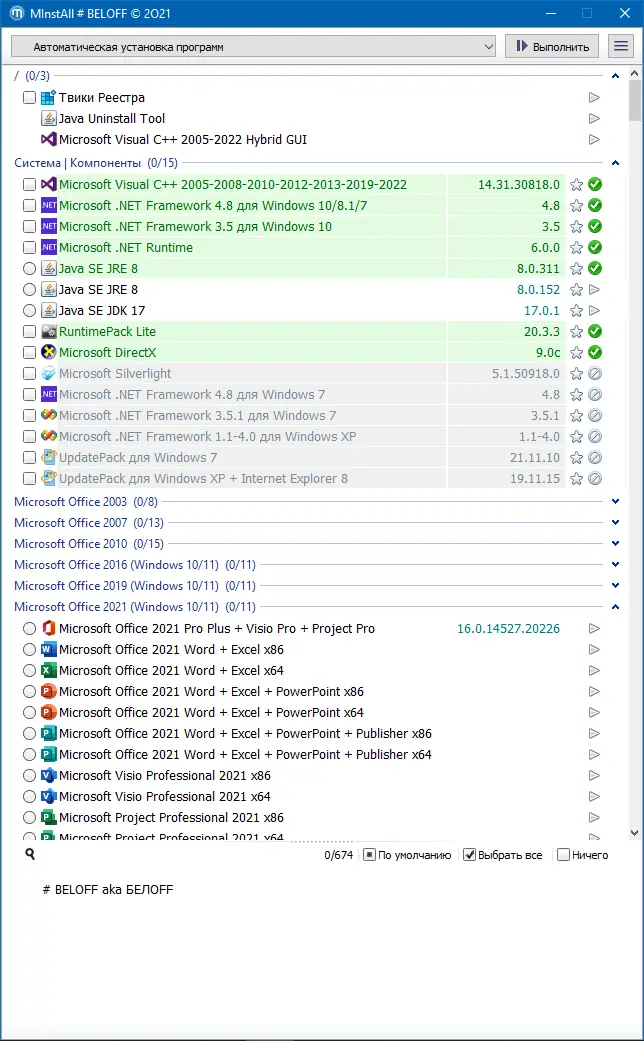Click the search magnifier icon

pyautogui.click(x=30, y=854)
